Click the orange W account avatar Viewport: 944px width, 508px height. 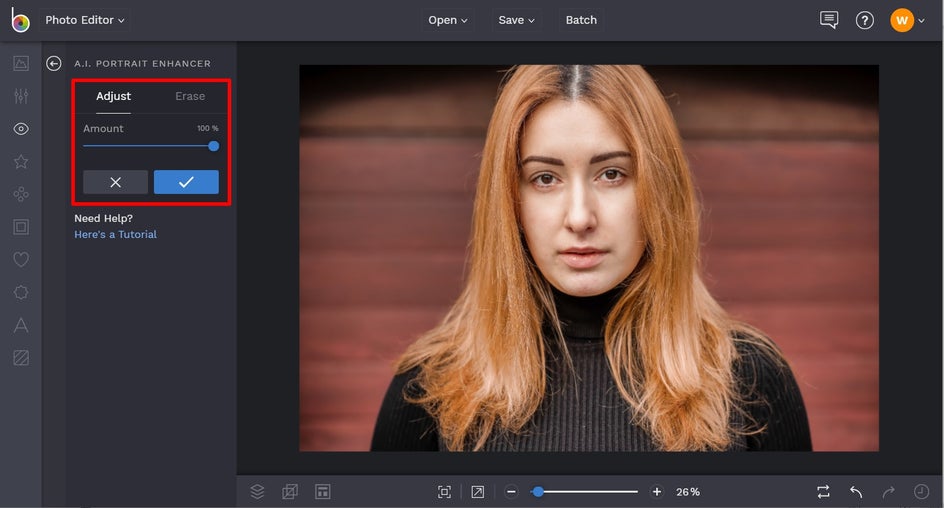pos(902,20)
